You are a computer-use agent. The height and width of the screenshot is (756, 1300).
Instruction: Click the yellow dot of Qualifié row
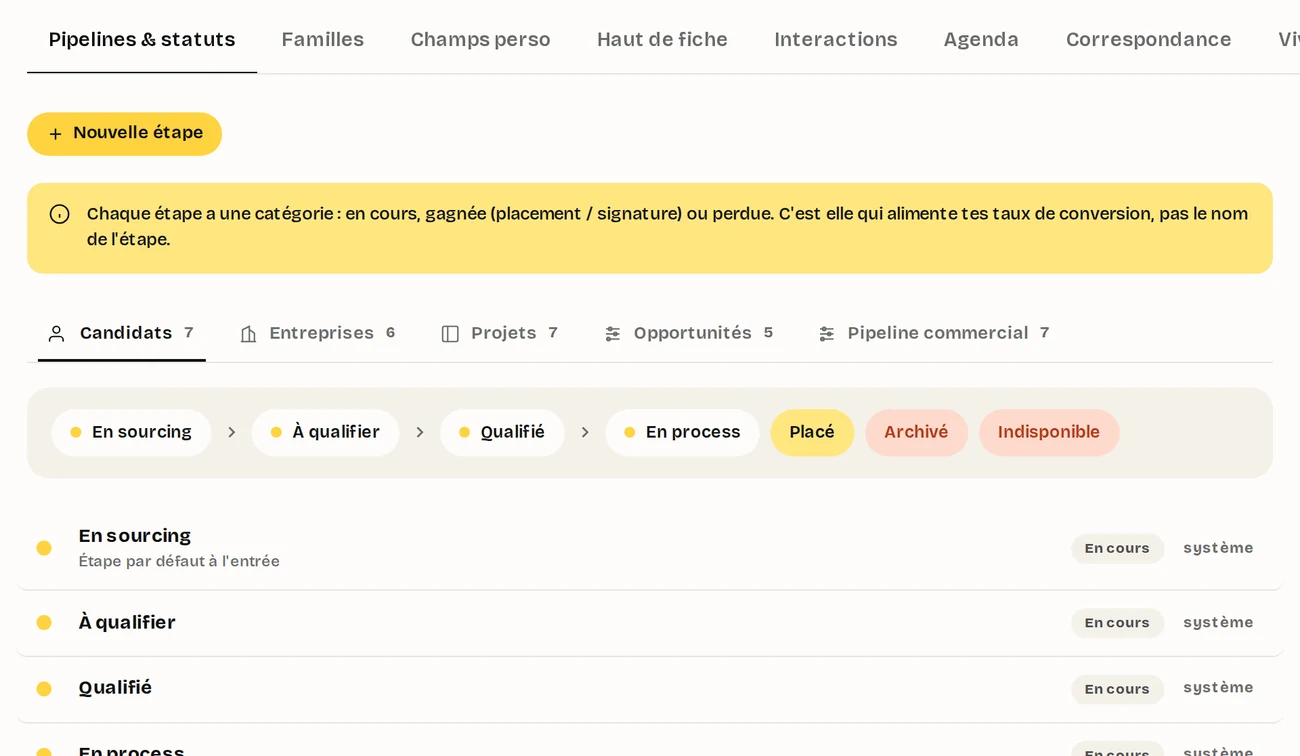tap(44, 689)
